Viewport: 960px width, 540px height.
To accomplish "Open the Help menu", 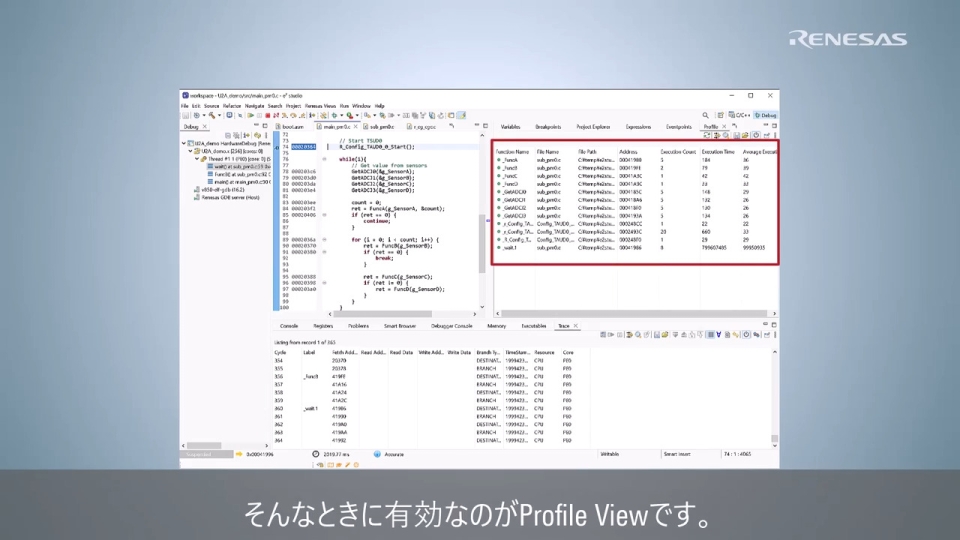I will coord(380,106).
